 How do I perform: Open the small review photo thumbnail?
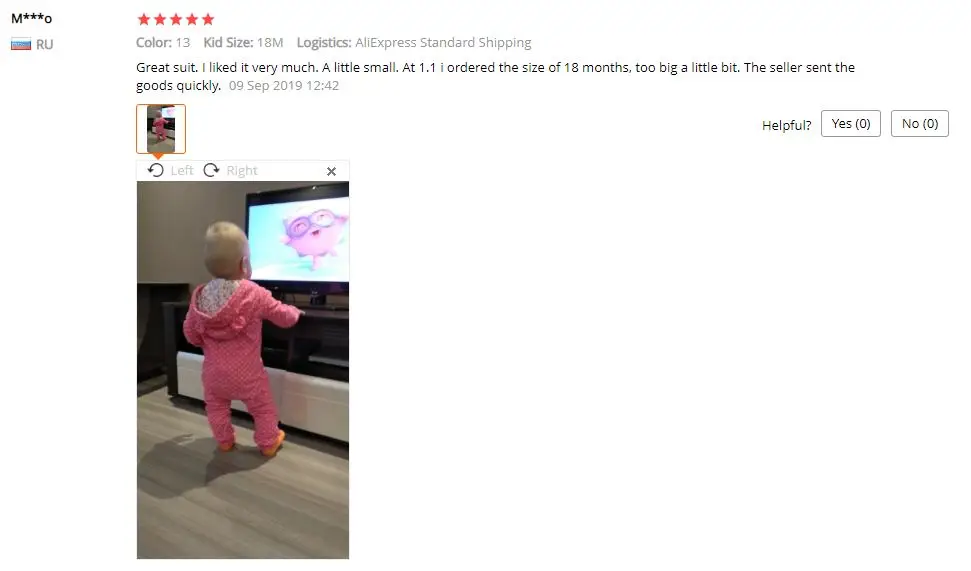point(161,129)
